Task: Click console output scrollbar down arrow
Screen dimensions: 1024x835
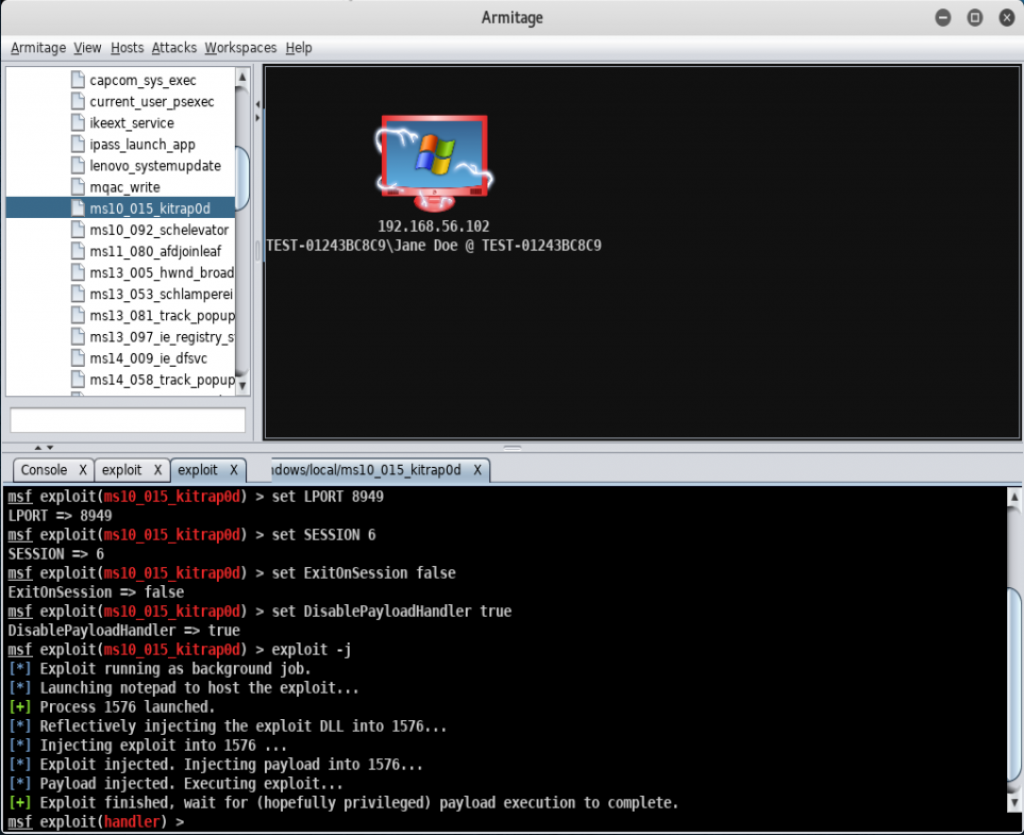Action: coord(1014,802)
